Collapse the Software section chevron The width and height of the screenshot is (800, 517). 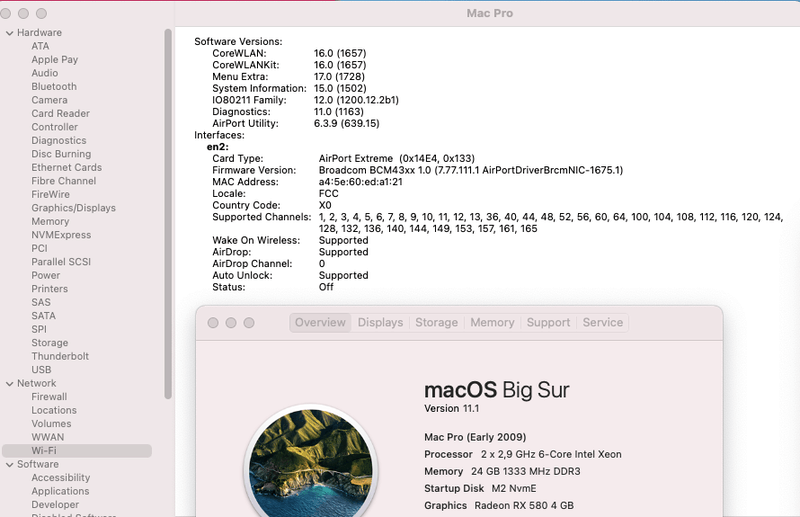pyautogui.click(x=9, y=464)
